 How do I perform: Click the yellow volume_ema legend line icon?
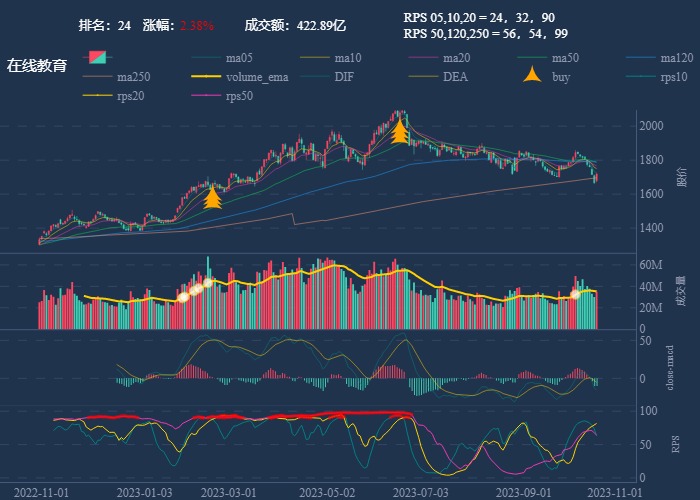click(205, 77)
